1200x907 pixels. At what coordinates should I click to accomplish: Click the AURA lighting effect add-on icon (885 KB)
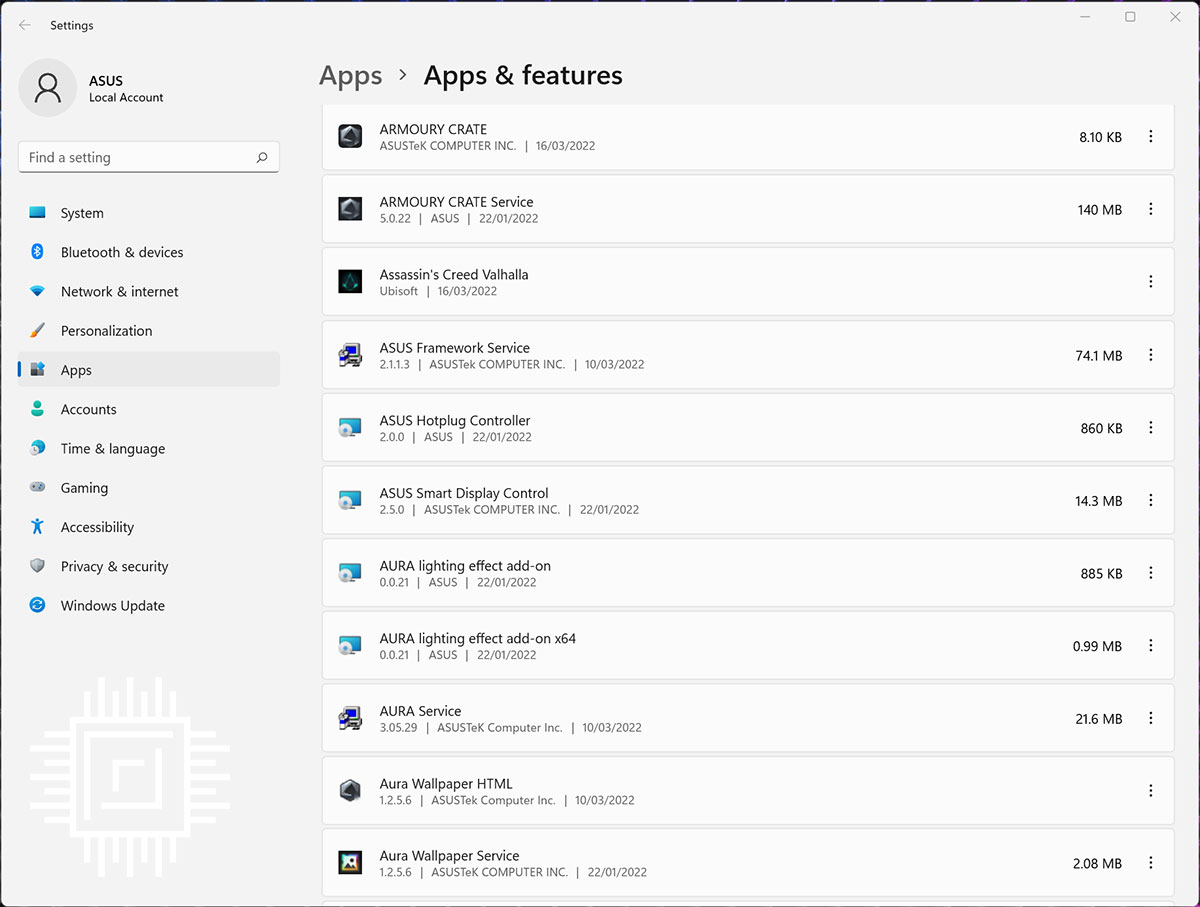coord(350,573)
